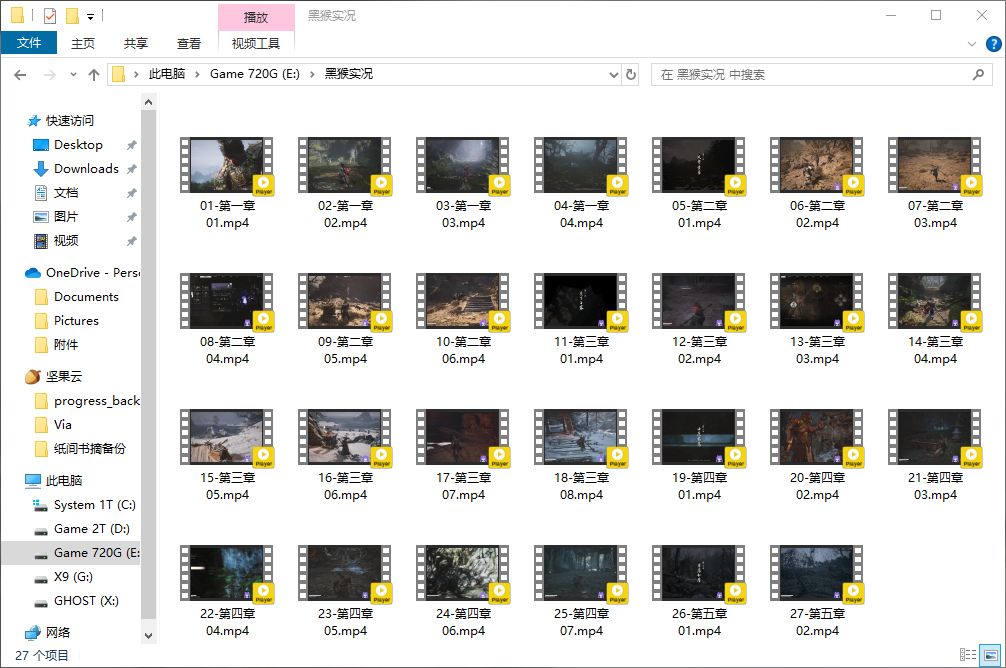Open System 1T (C:) drive
This screenshot has width=1006, height=668.
tap(94, 505)
